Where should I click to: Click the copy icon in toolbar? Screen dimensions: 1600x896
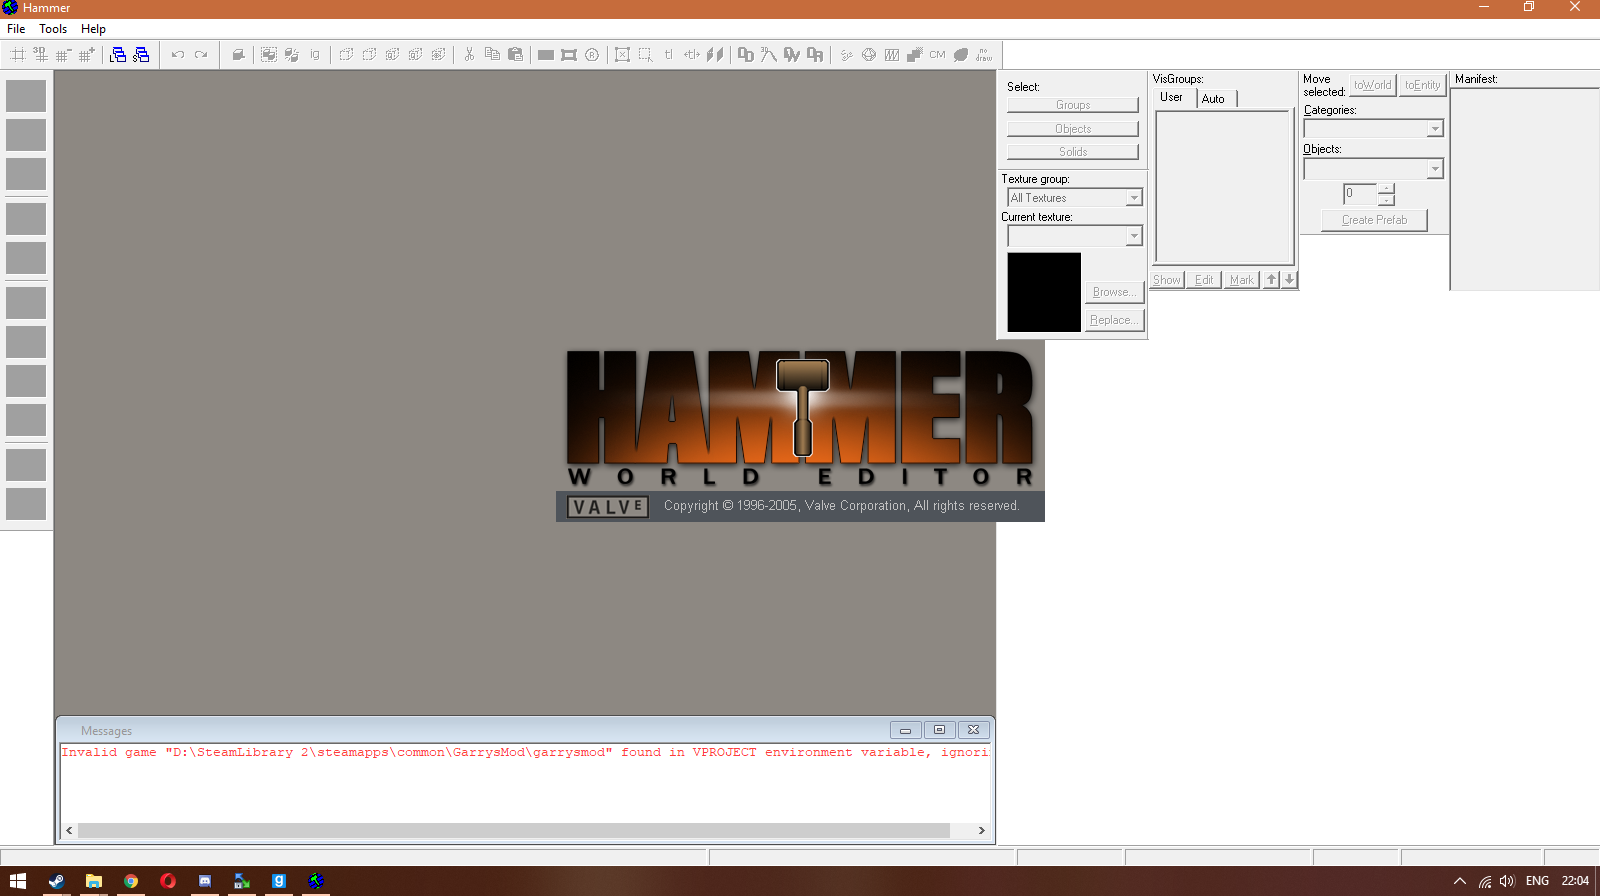[492, 55]
